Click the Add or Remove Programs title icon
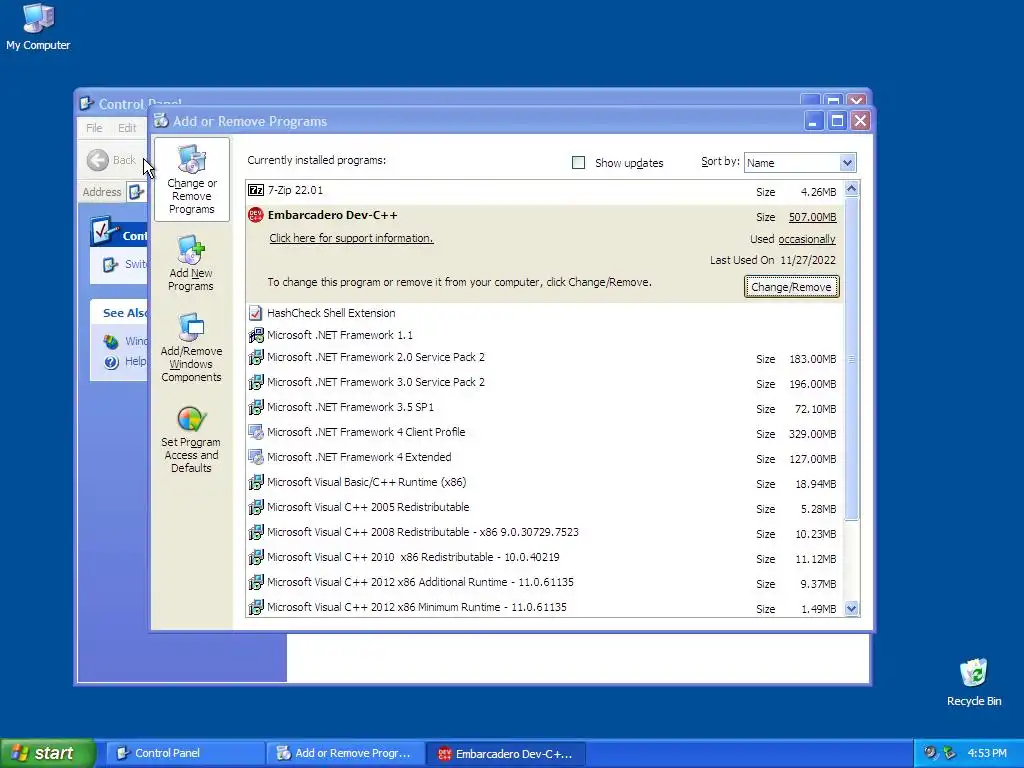The height and width of the screenshot is (768, 1024). coord(161,121)
